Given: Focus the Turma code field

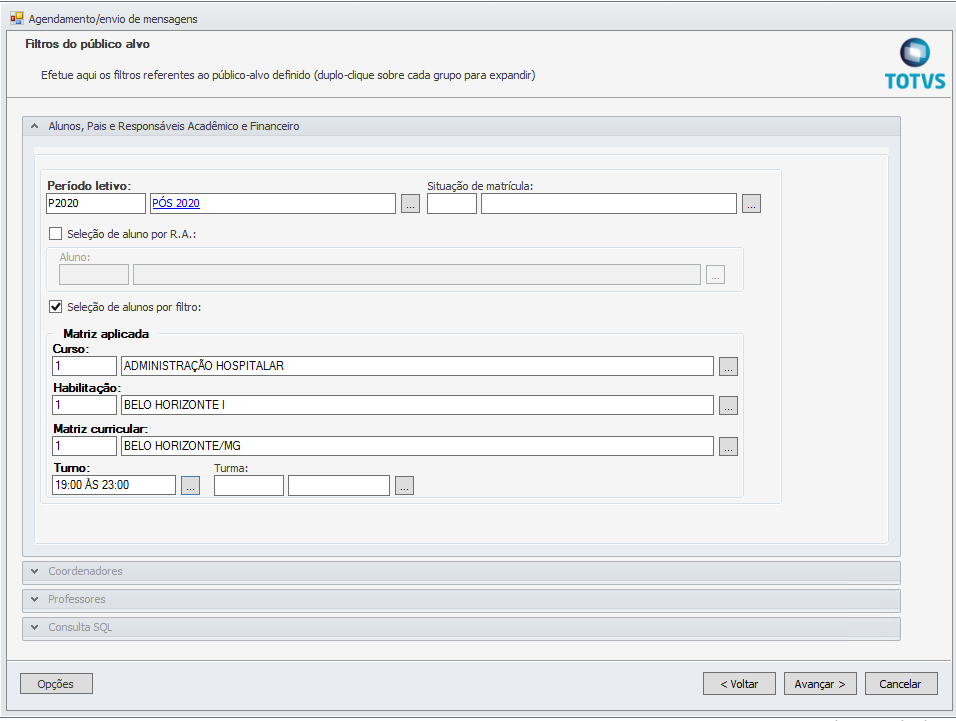Looking at the screenshot, I should click(x=249, y=486).
